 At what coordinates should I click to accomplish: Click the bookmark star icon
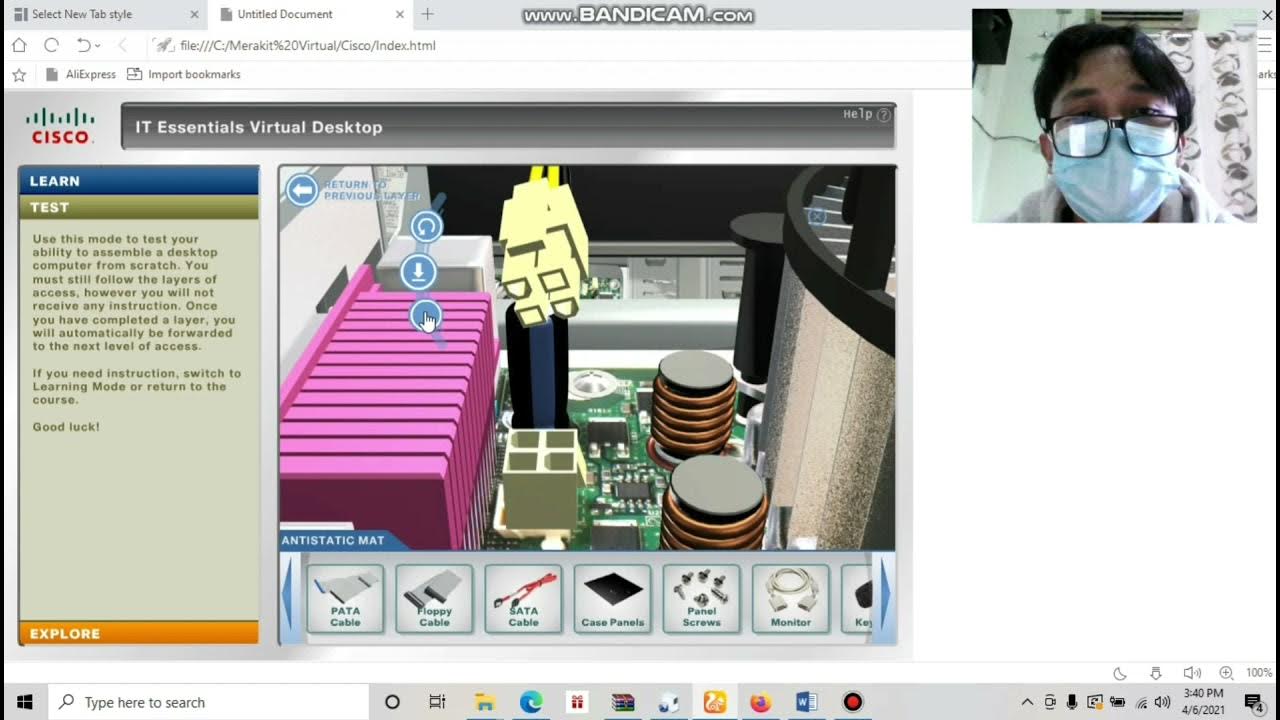point(18,74)
